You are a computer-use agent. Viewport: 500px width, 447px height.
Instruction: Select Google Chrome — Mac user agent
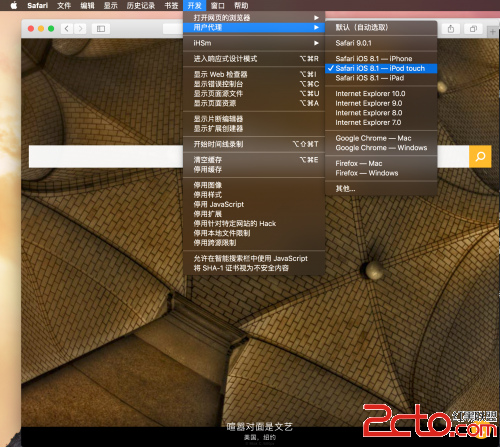(x=381, y=138)
